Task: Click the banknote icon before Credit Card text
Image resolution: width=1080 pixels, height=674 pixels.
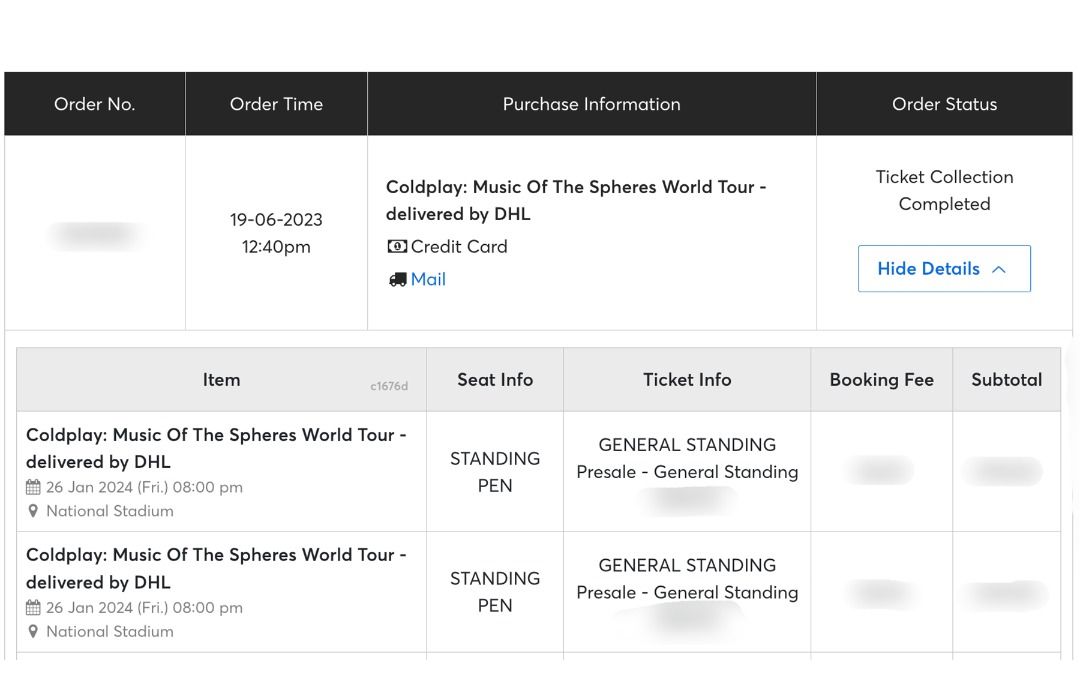Action: coord(396,247)
